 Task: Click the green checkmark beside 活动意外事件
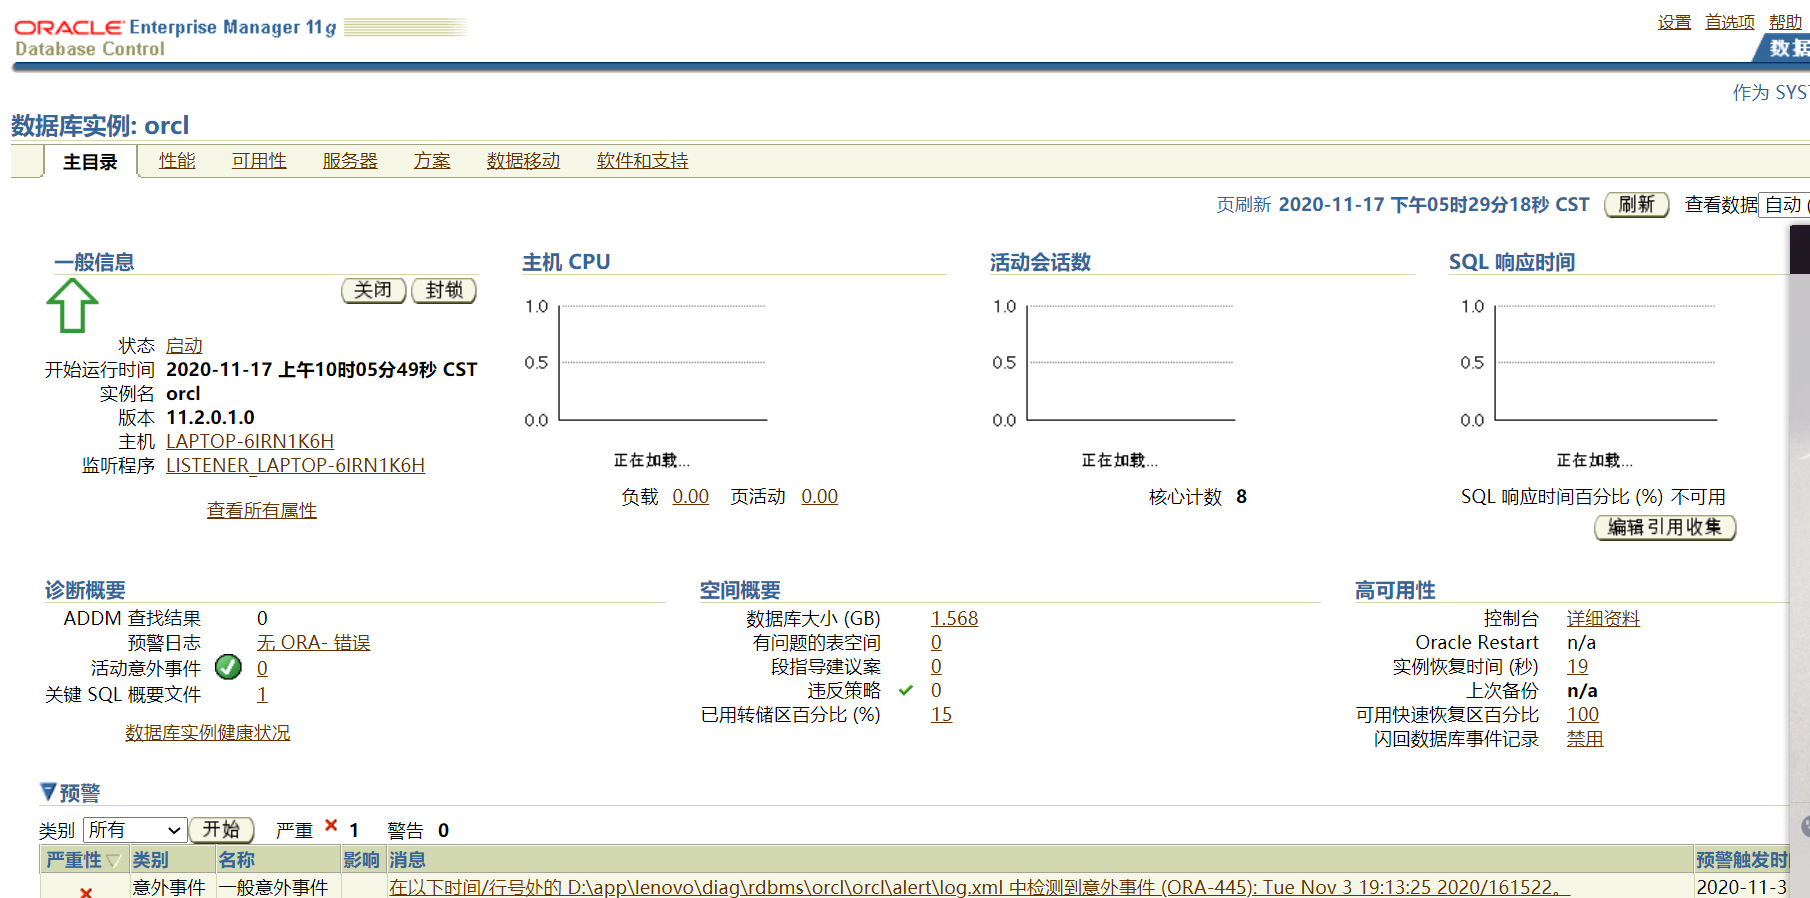coord(228,667)
